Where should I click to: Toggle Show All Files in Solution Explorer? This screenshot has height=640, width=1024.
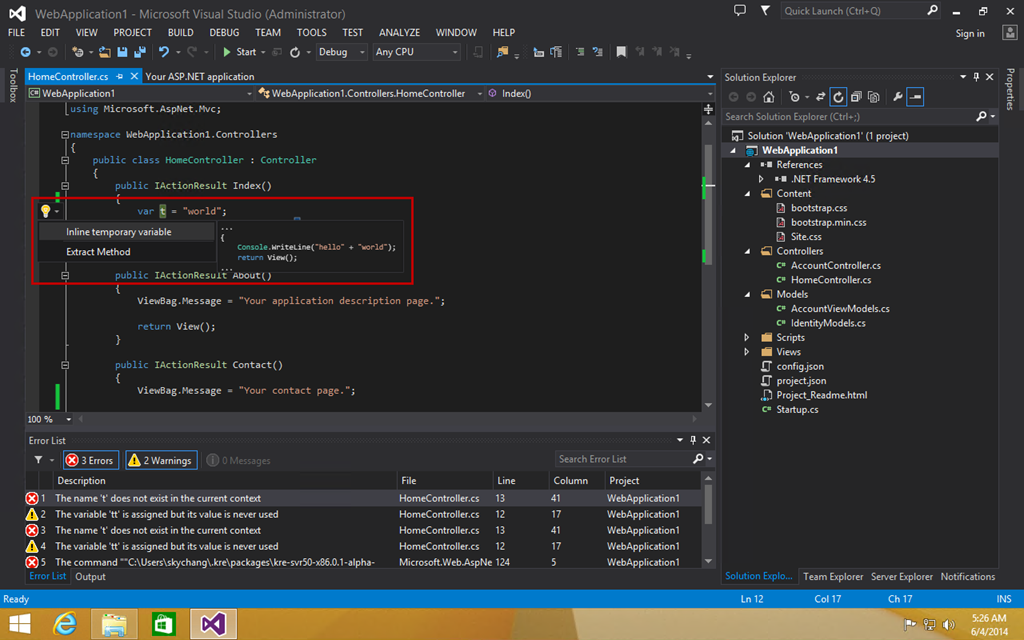[874, 97]
